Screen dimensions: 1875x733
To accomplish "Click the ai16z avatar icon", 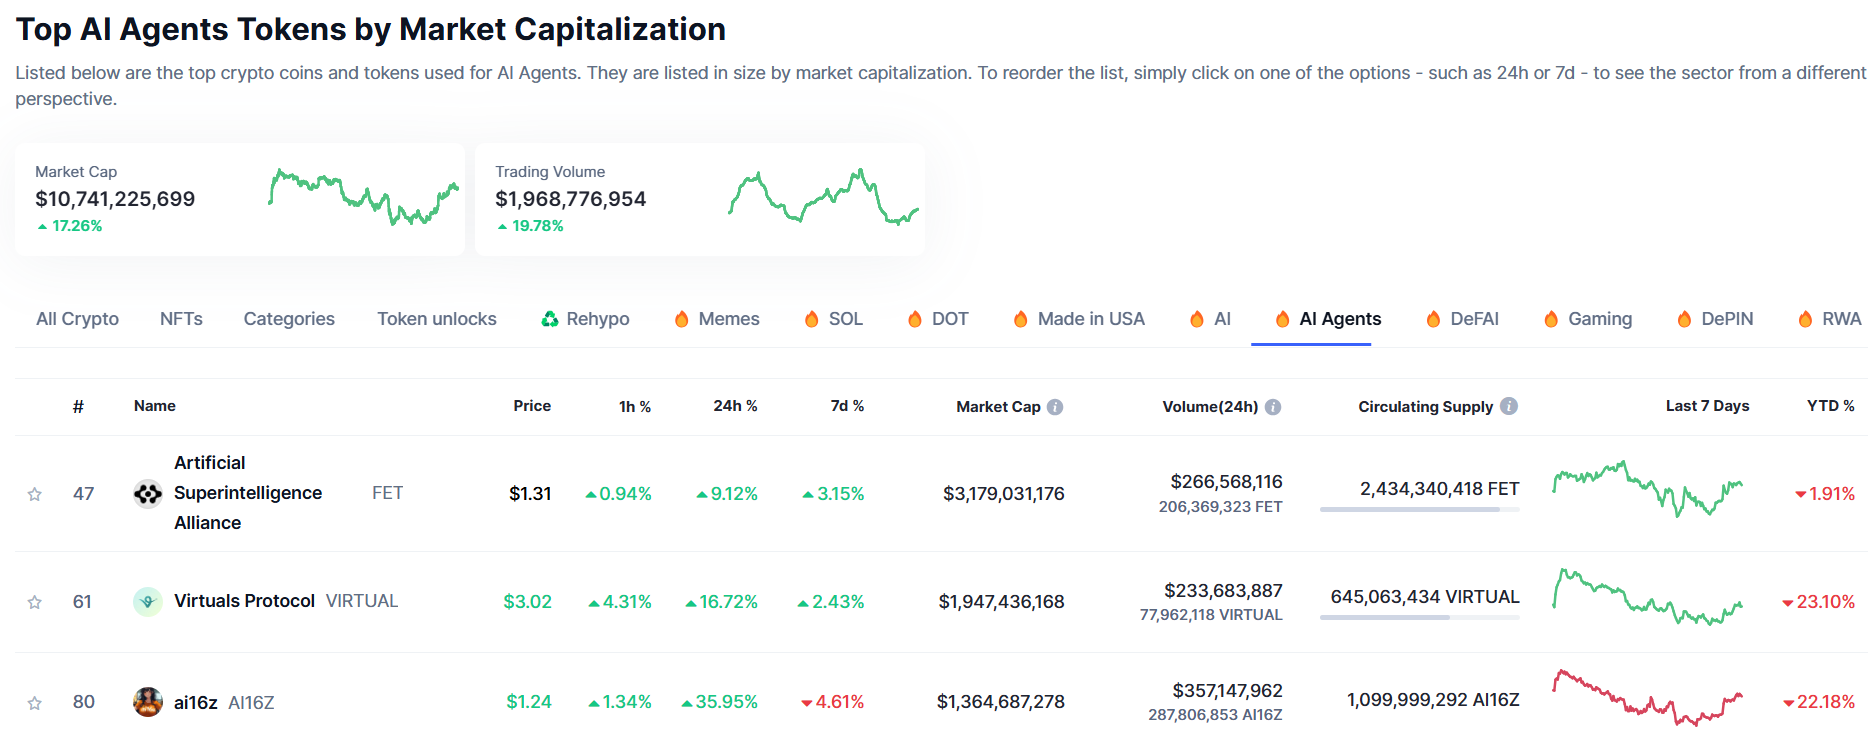I will (148, 702).
